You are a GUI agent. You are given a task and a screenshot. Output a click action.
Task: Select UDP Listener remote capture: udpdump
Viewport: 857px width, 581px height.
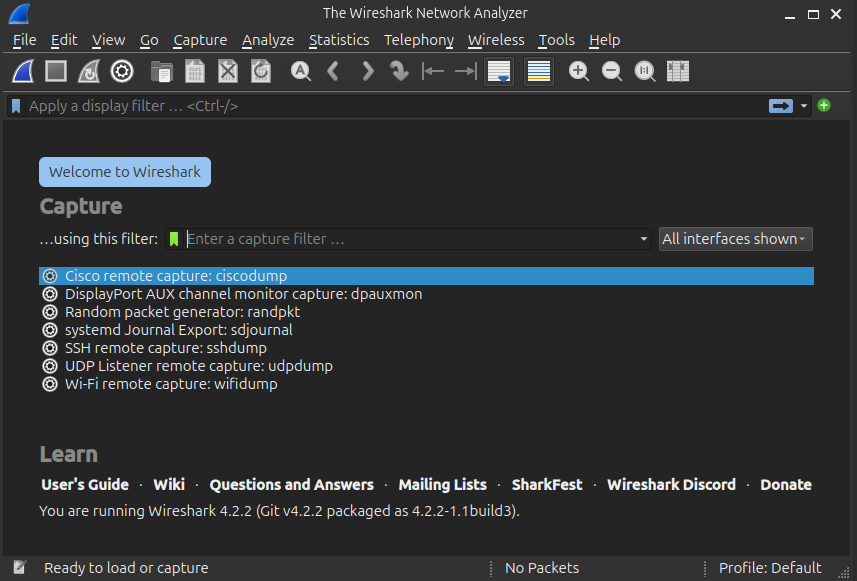(x=426, y=366)
